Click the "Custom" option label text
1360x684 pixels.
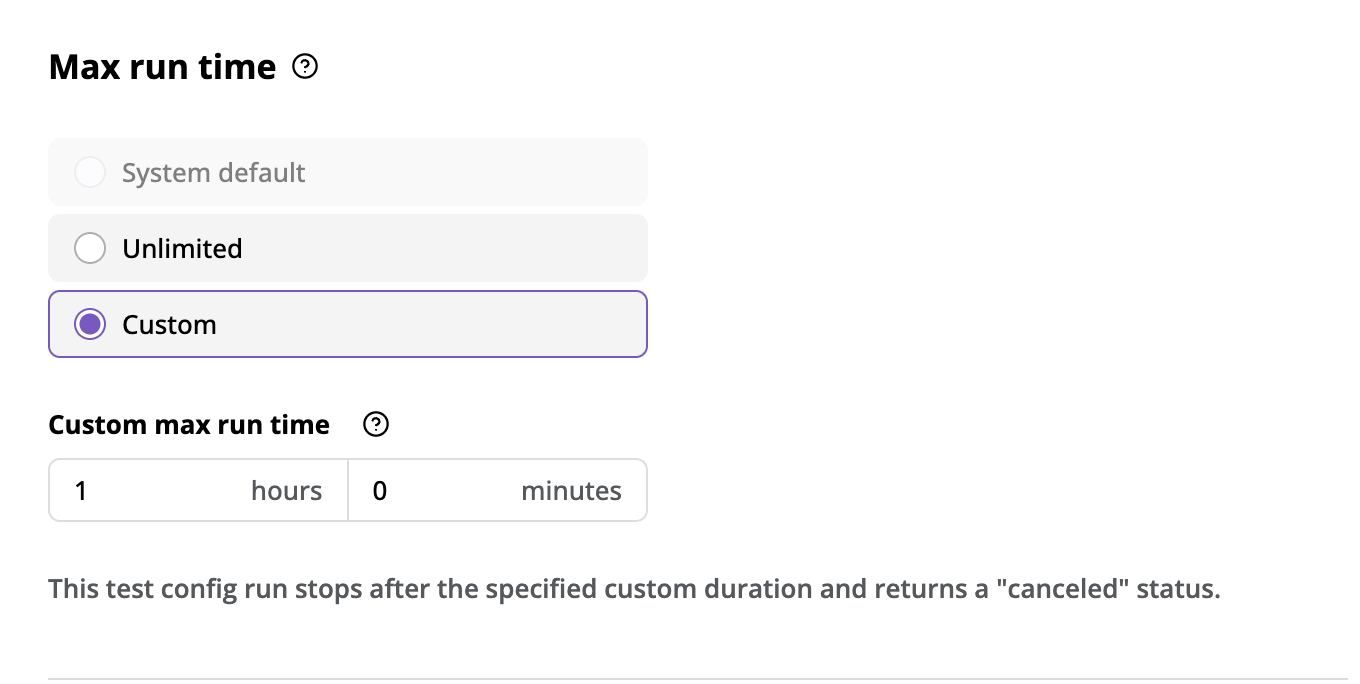pyautogui.click(x=169, y=324)
